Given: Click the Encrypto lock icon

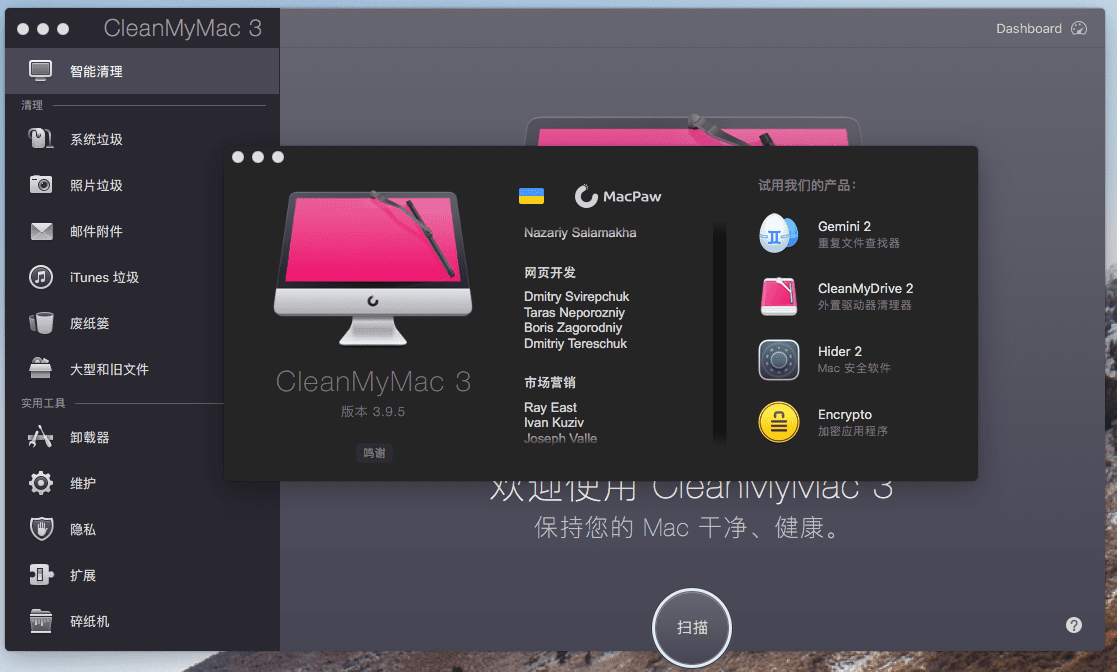Looking at the screenshot, I should click(779, 422).
